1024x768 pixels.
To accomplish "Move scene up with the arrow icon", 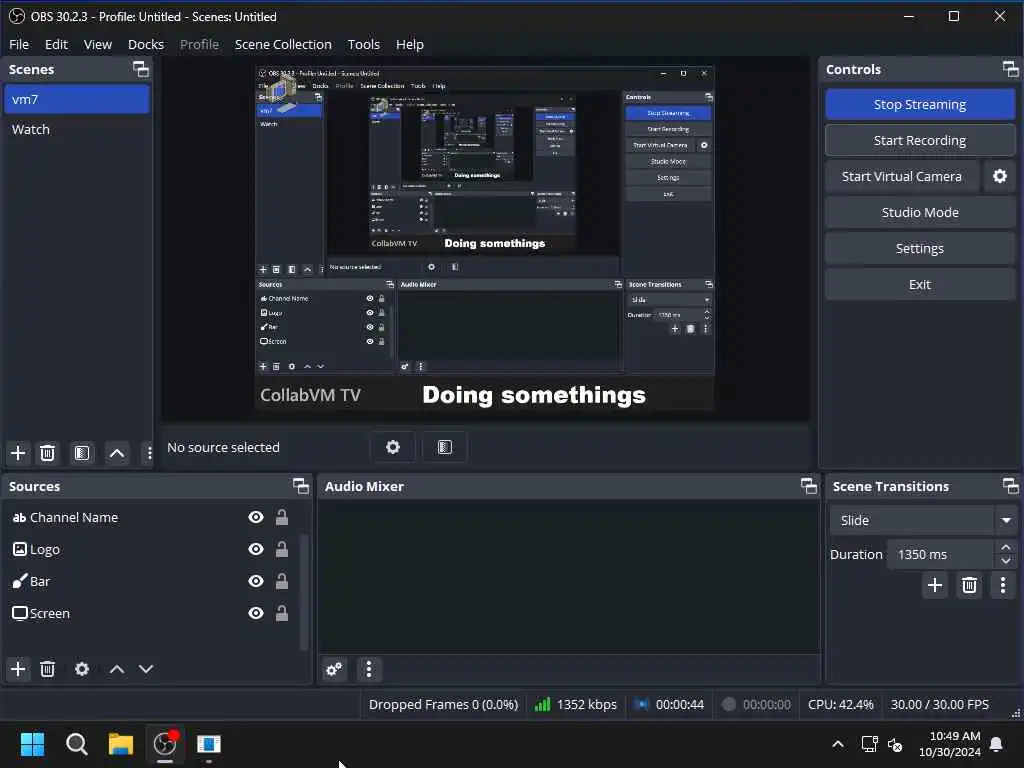I will (117, 453).
